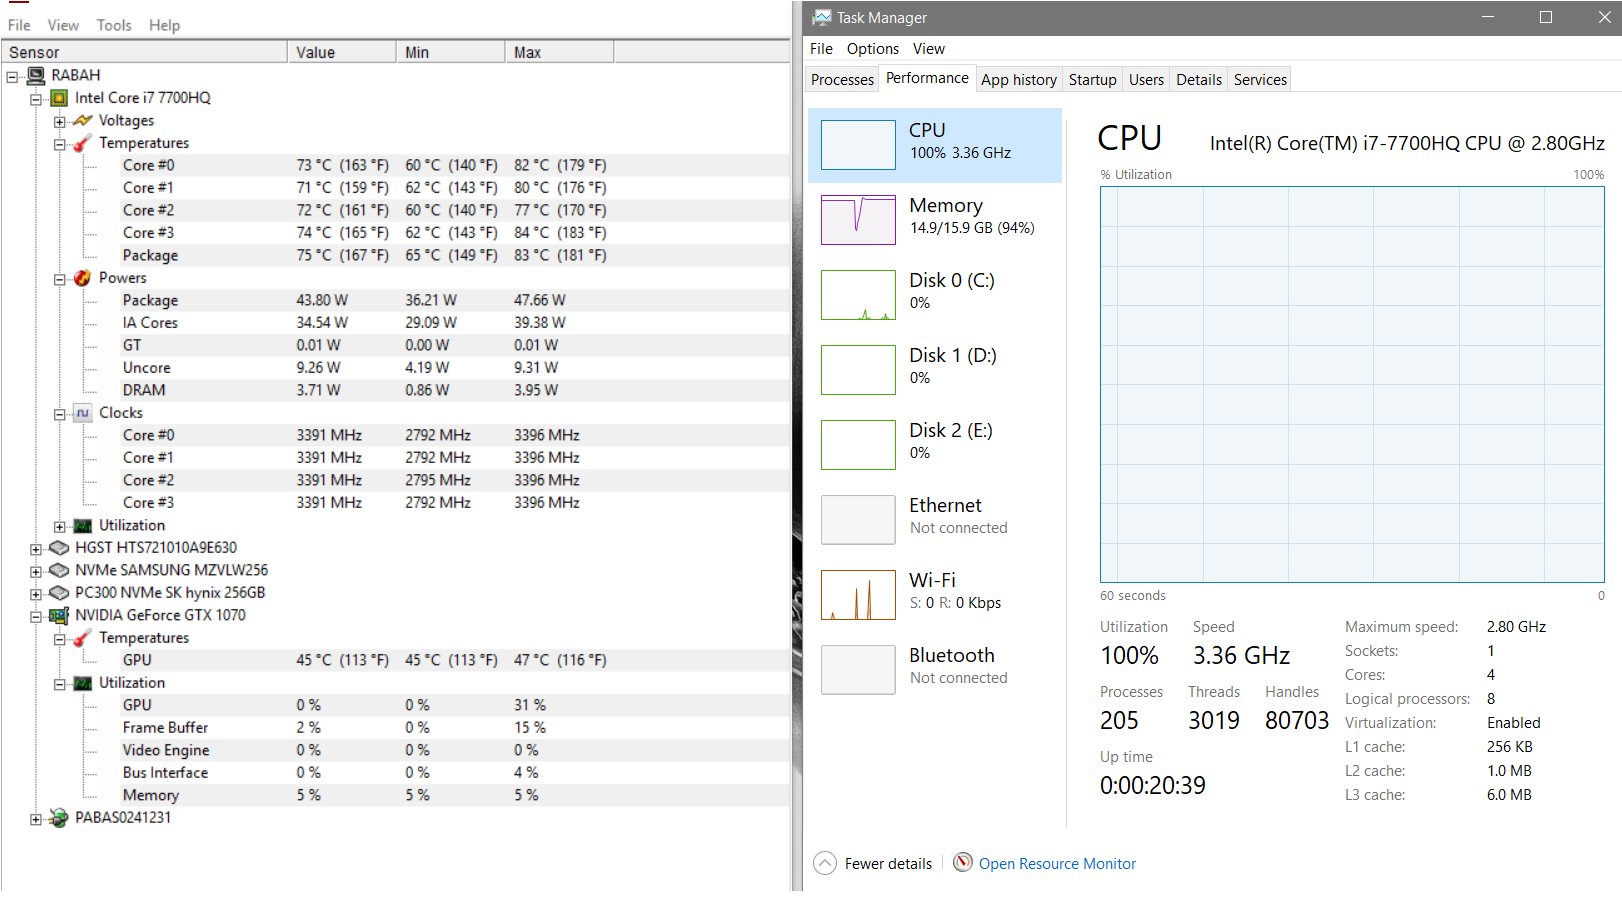Screen dimensions: 1622x908
Task: Click the Sensor column header
Action: (x=144, y=52)
